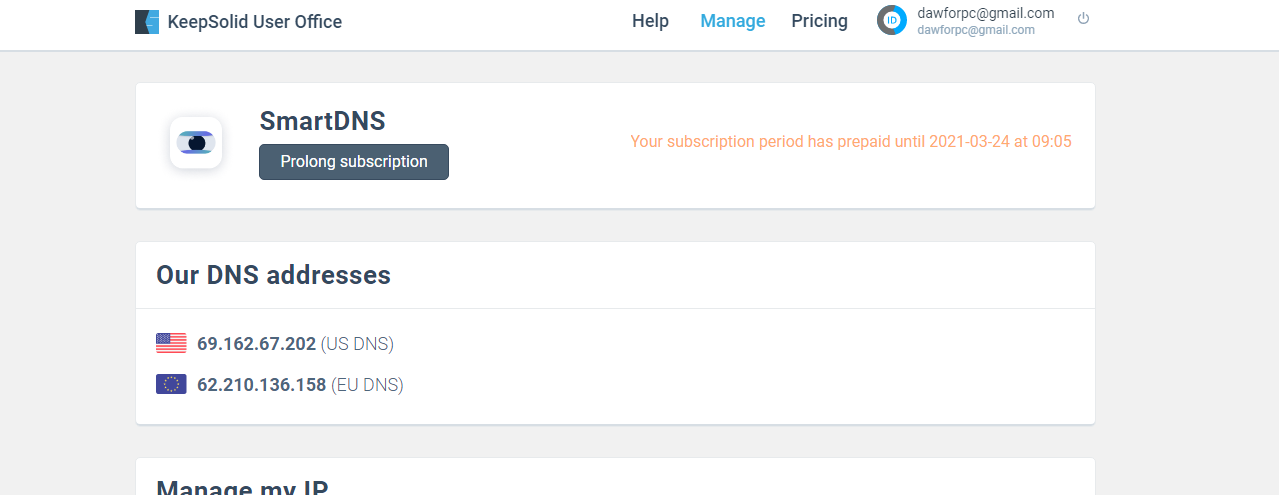Screen dimensions: 1279x495
Task: Go to the Manage tab
Action: tap(732, 21)
